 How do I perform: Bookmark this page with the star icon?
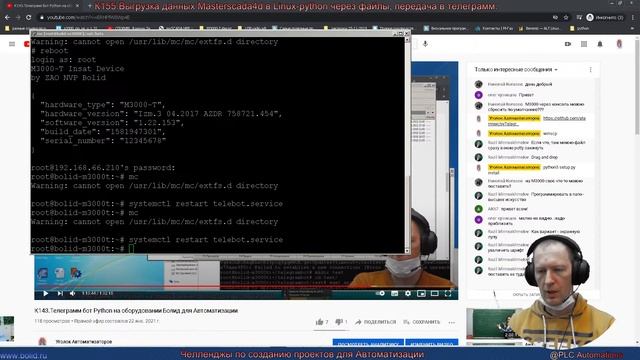click(x=566, y=18)
